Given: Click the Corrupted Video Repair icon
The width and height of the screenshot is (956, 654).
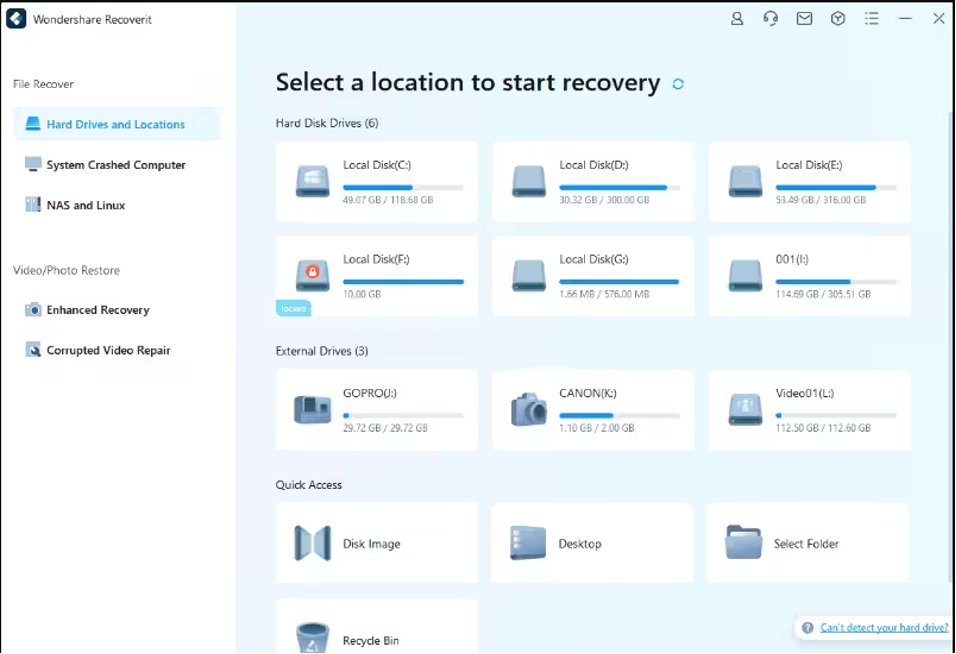Looking at the screenshot, I should pyautogui.click(x=33, y=350).
